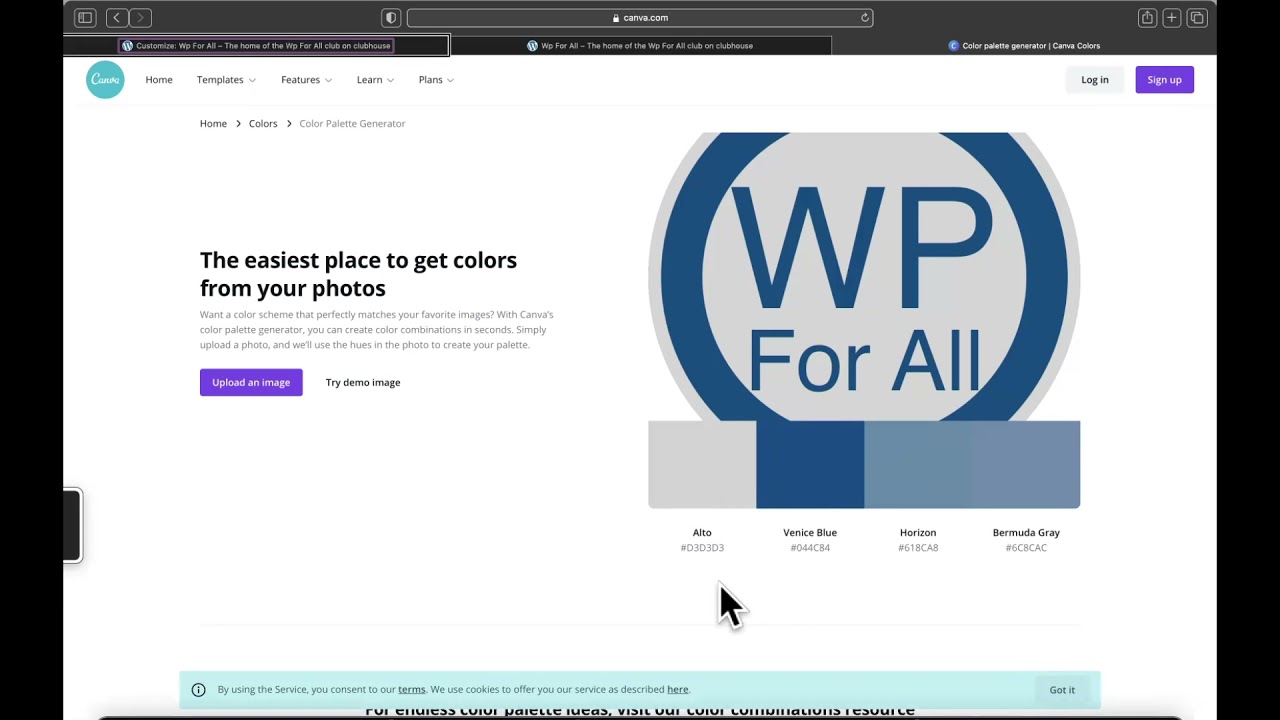Screen dimensions: 1280x720
Task: Click the Alto color name
Action: 702,532
